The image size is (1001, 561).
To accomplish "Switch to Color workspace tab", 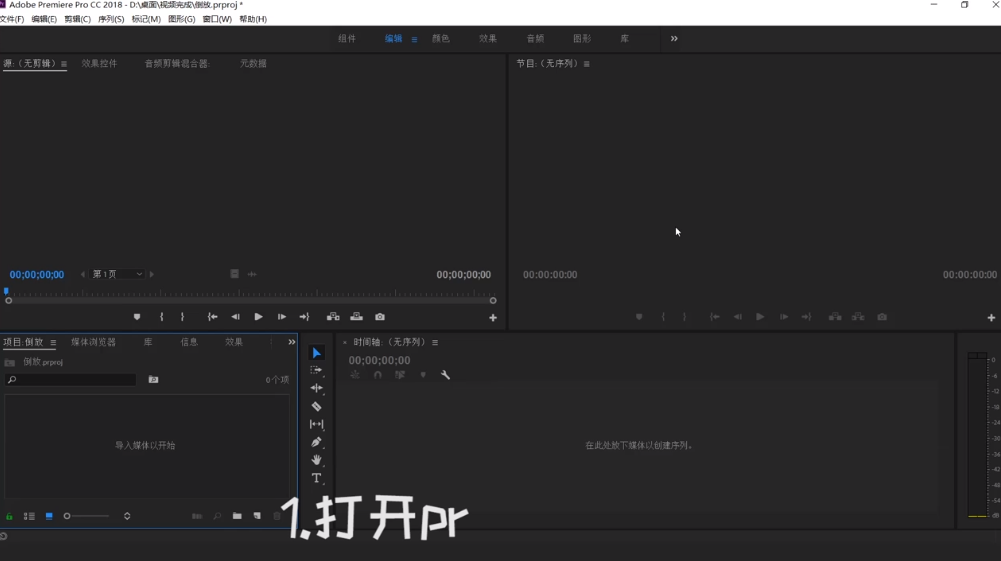I will point(440,39).
